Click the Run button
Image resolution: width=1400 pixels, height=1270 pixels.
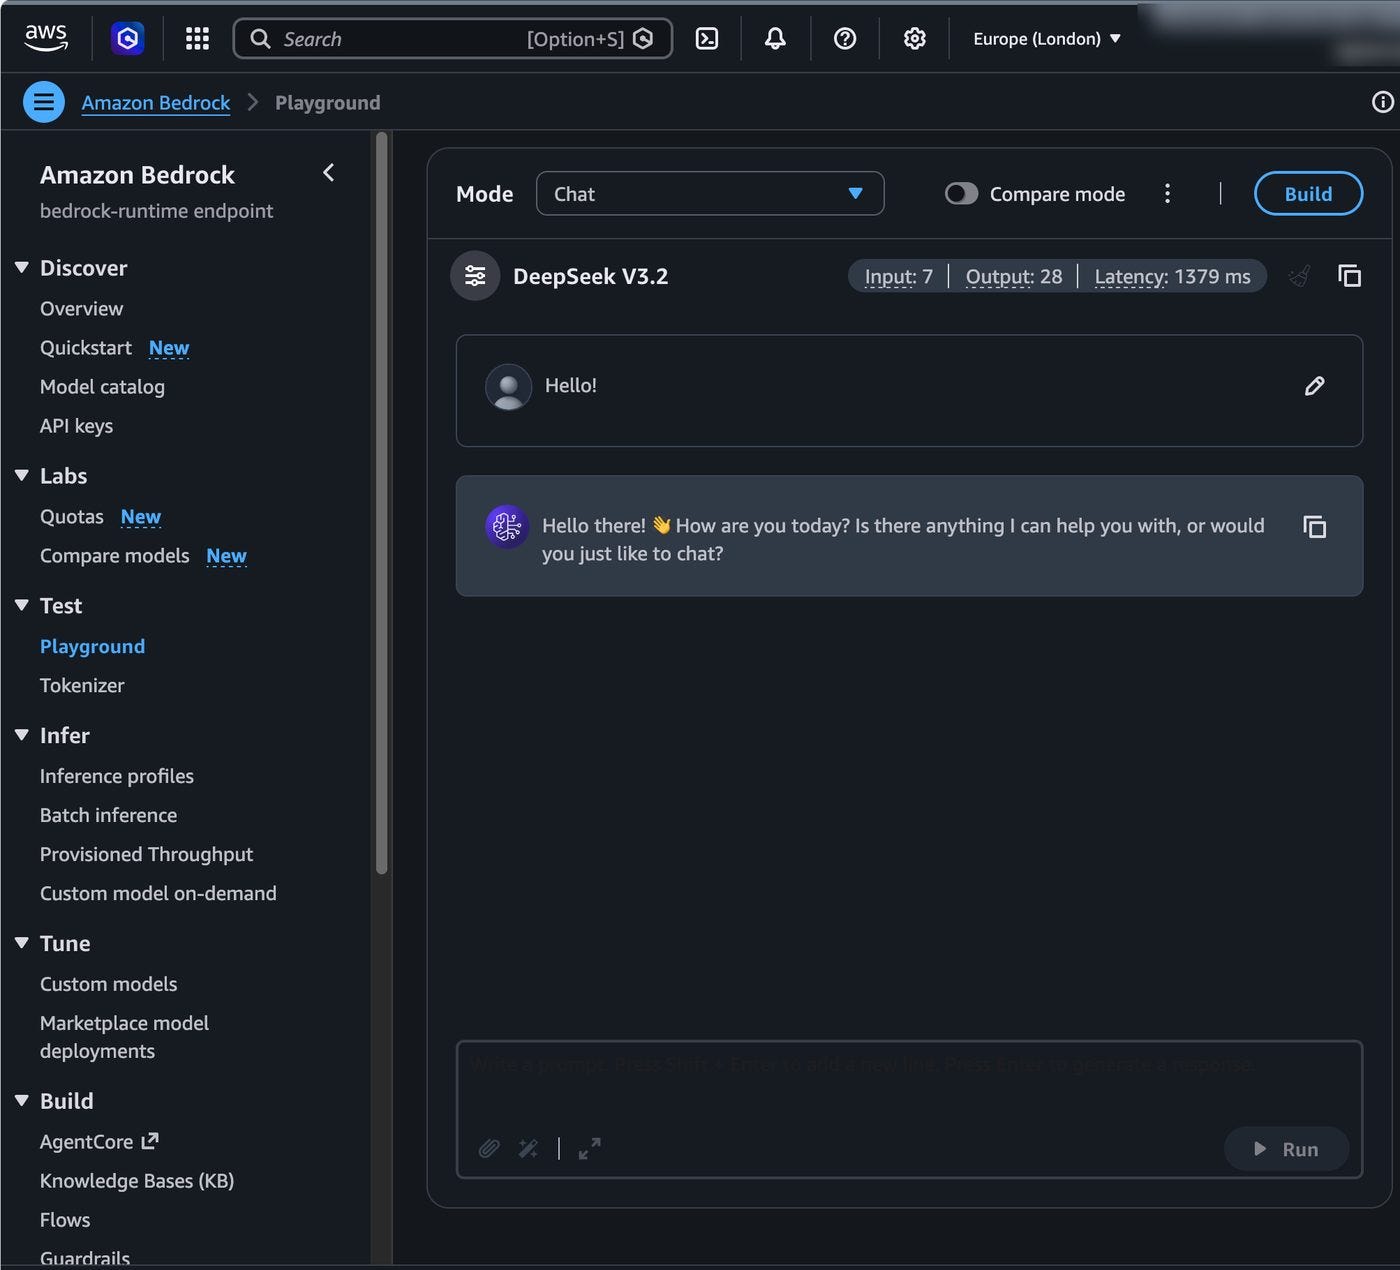tap(1286, 1149)
